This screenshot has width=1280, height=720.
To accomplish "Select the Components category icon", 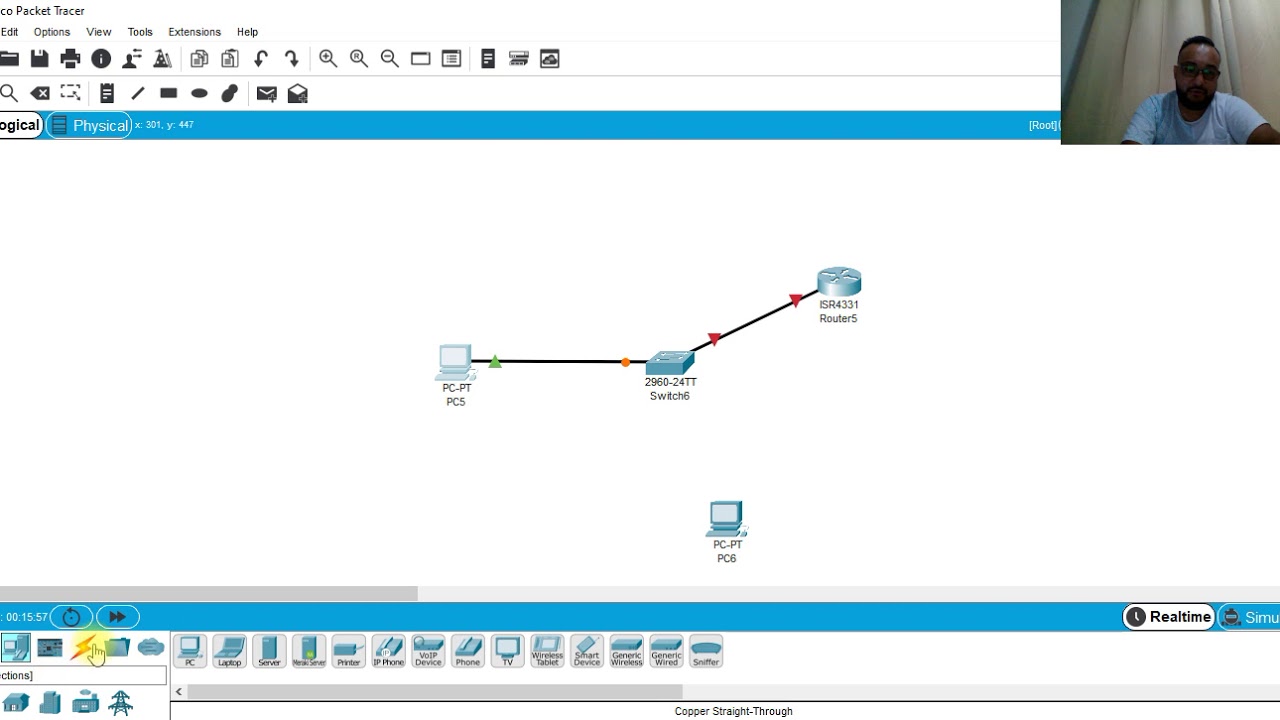I will pos(49,648).
